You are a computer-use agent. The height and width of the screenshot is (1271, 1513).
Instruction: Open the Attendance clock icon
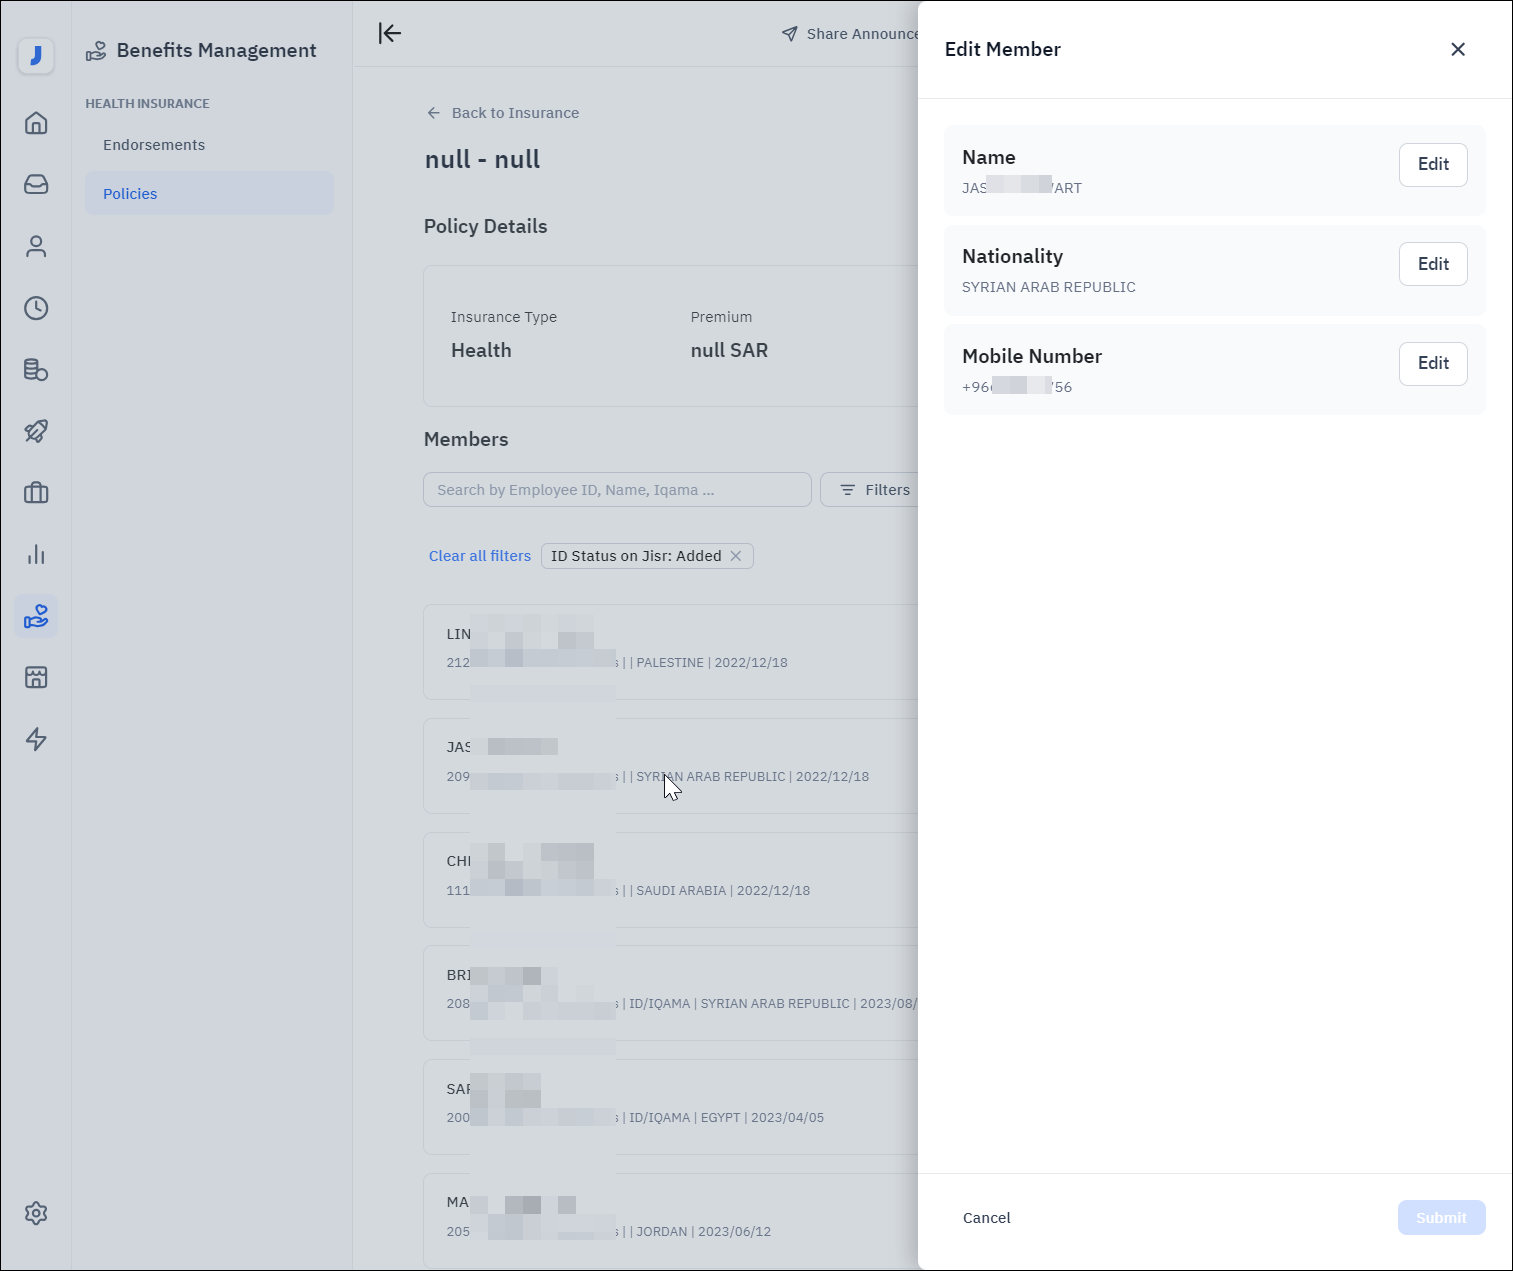(x=36, y=308)
